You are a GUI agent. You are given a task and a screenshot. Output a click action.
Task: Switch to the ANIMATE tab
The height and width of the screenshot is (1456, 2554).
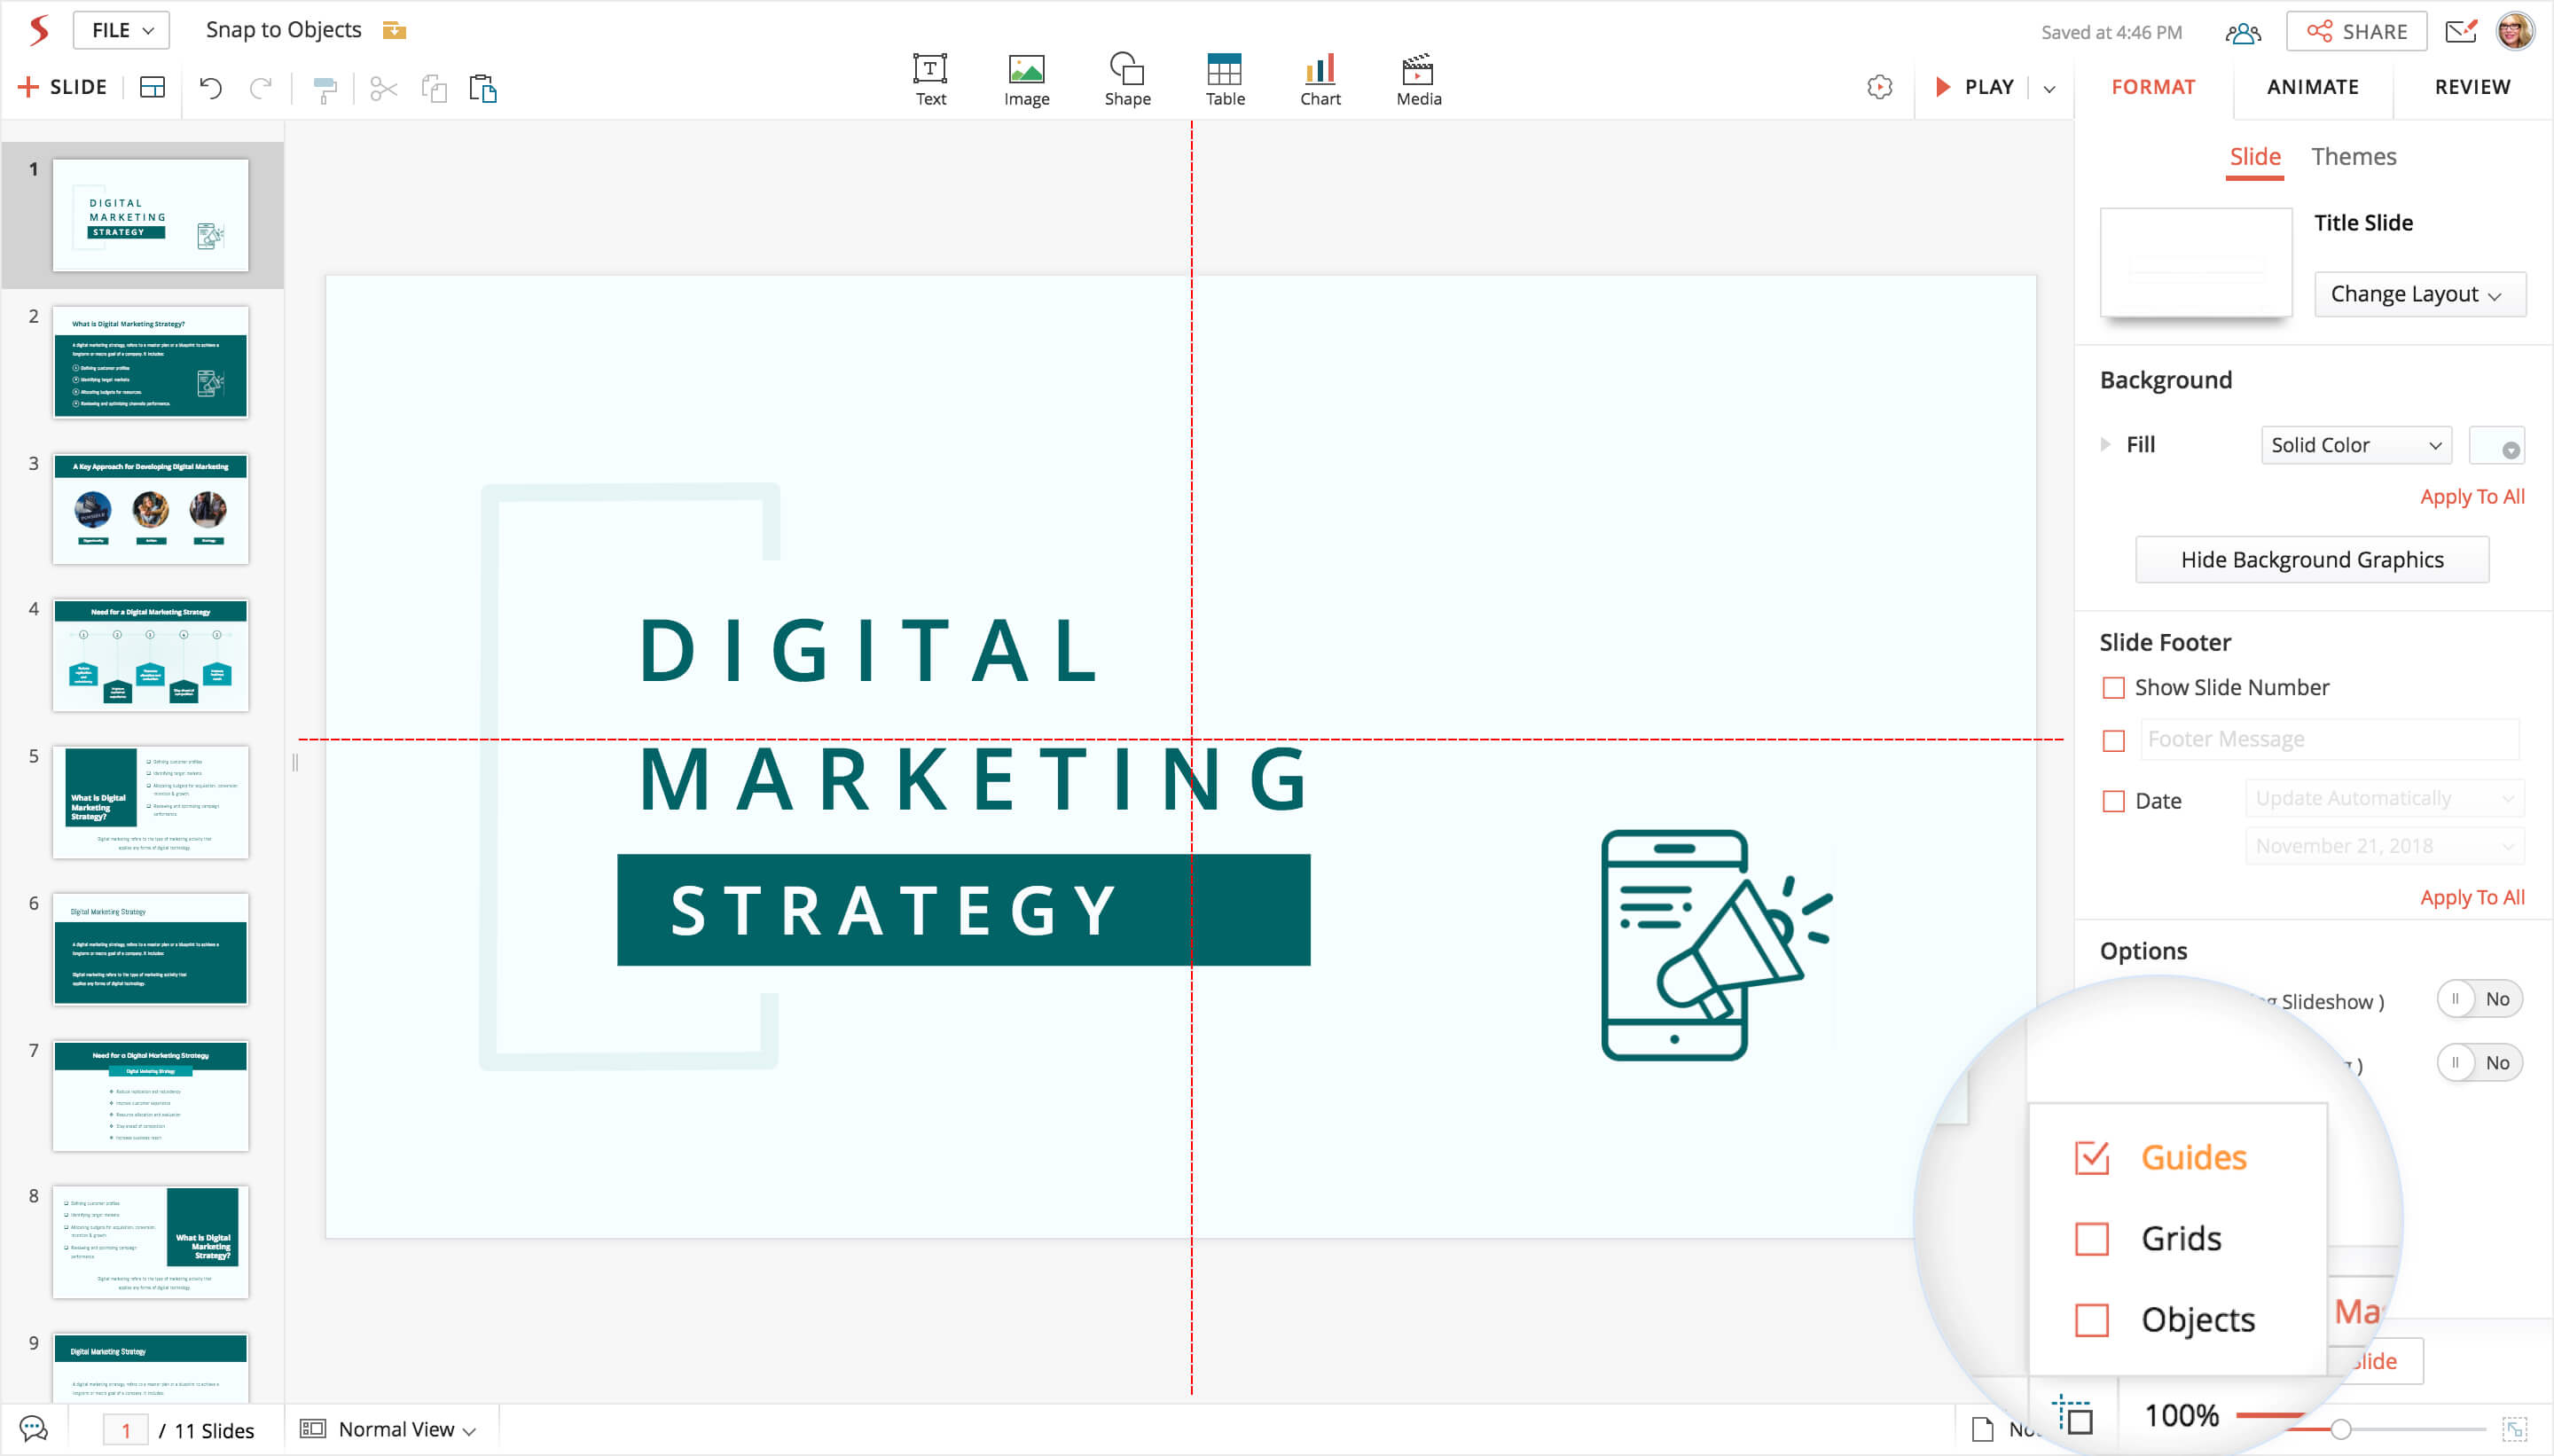[x=2312, y=87]
